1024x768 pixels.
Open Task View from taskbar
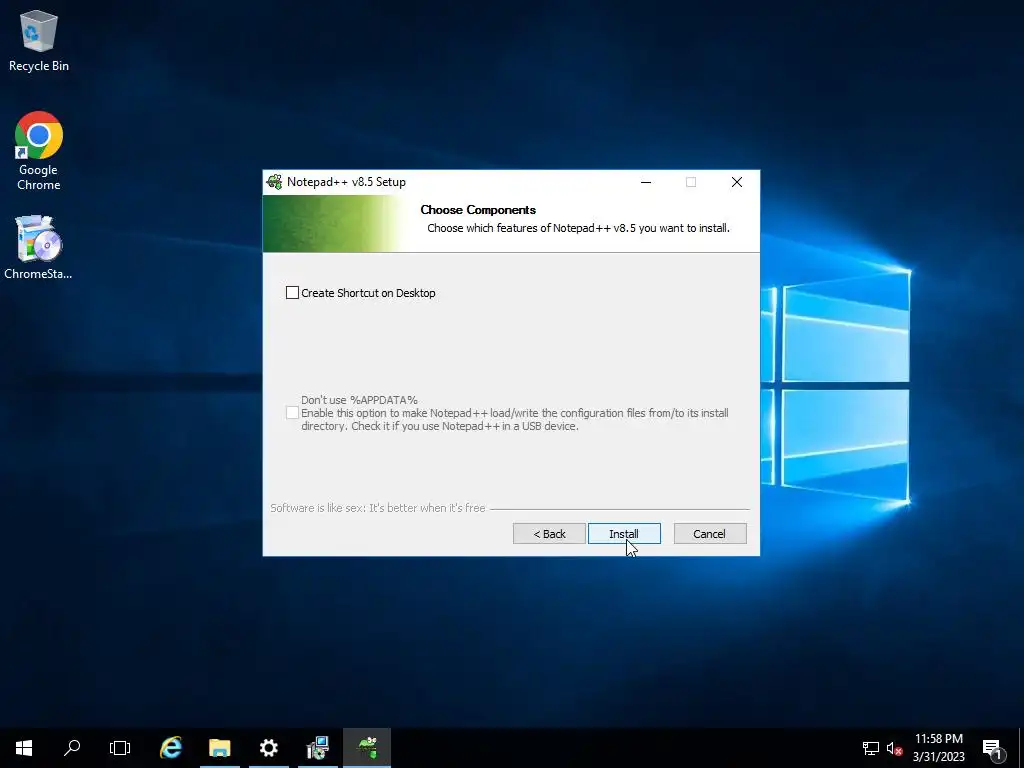point(120,748)
